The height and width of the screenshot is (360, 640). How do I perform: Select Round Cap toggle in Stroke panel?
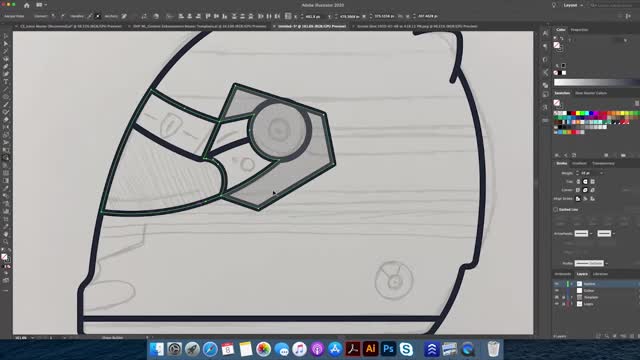tap(585, 182)
